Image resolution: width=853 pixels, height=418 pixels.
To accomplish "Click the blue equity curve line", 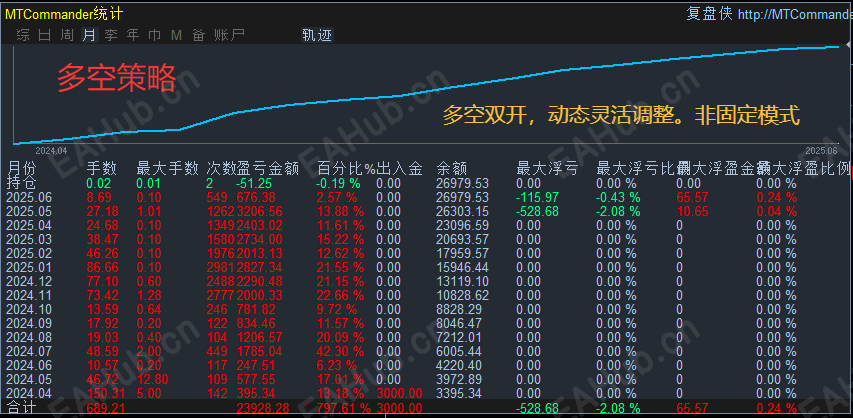I will click(426, 94).
